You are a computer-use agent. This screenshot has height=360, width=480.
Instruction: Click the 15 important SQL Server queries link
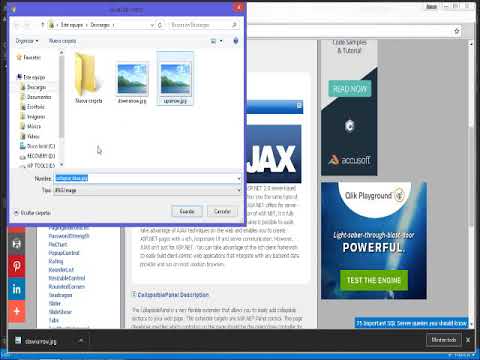[x=411, y=323]
